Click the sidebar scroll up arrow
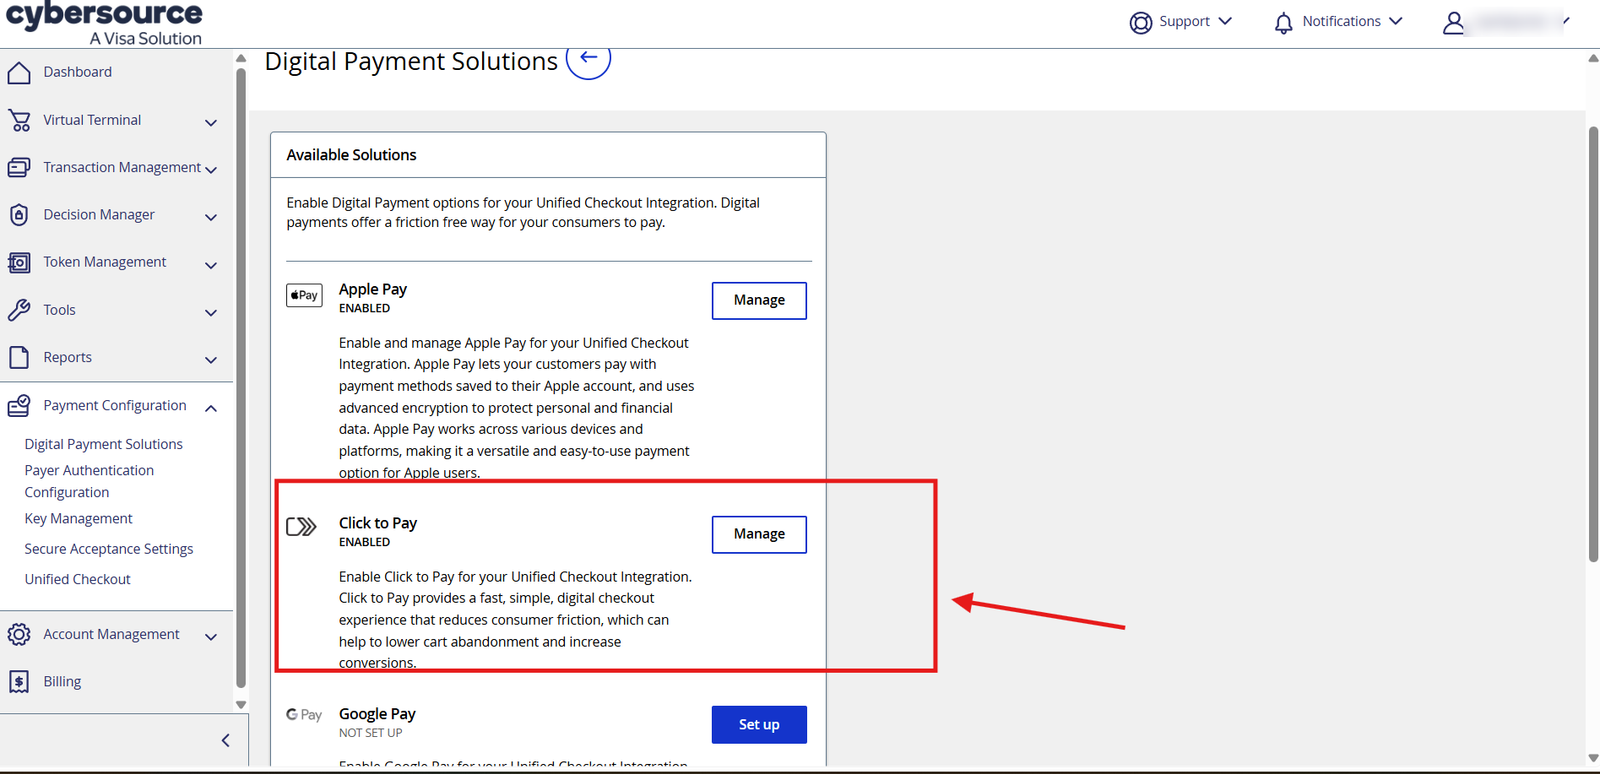Image resolution: width=1600 pixels, height=774 pixels. [x=241, y=58]
